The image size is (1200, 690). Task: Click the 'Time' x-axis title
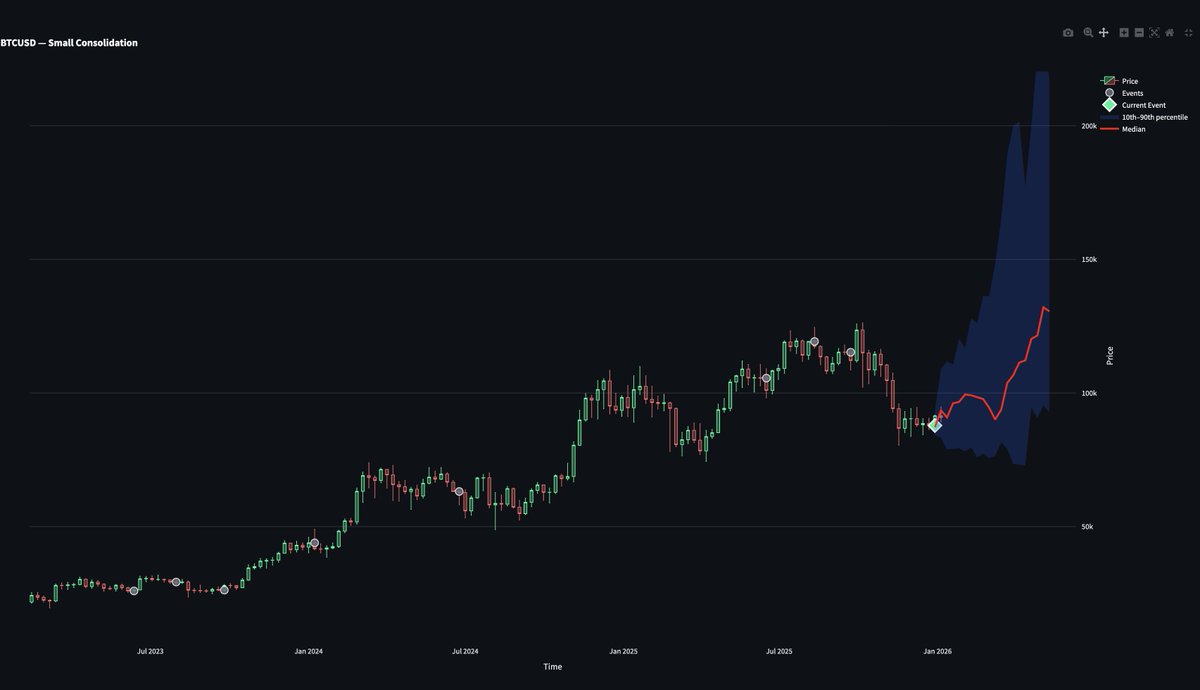tap(553, 666)
